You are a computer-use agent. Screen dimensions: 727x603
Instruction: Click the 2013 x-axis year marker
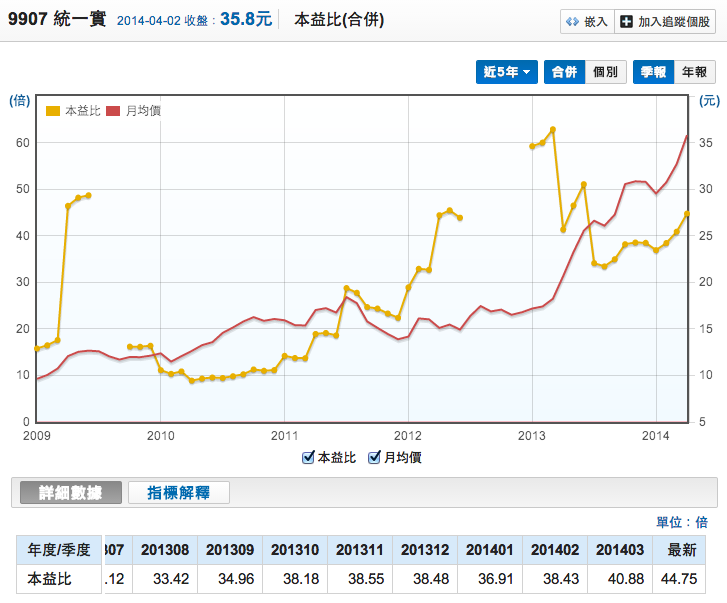(531, 435)
